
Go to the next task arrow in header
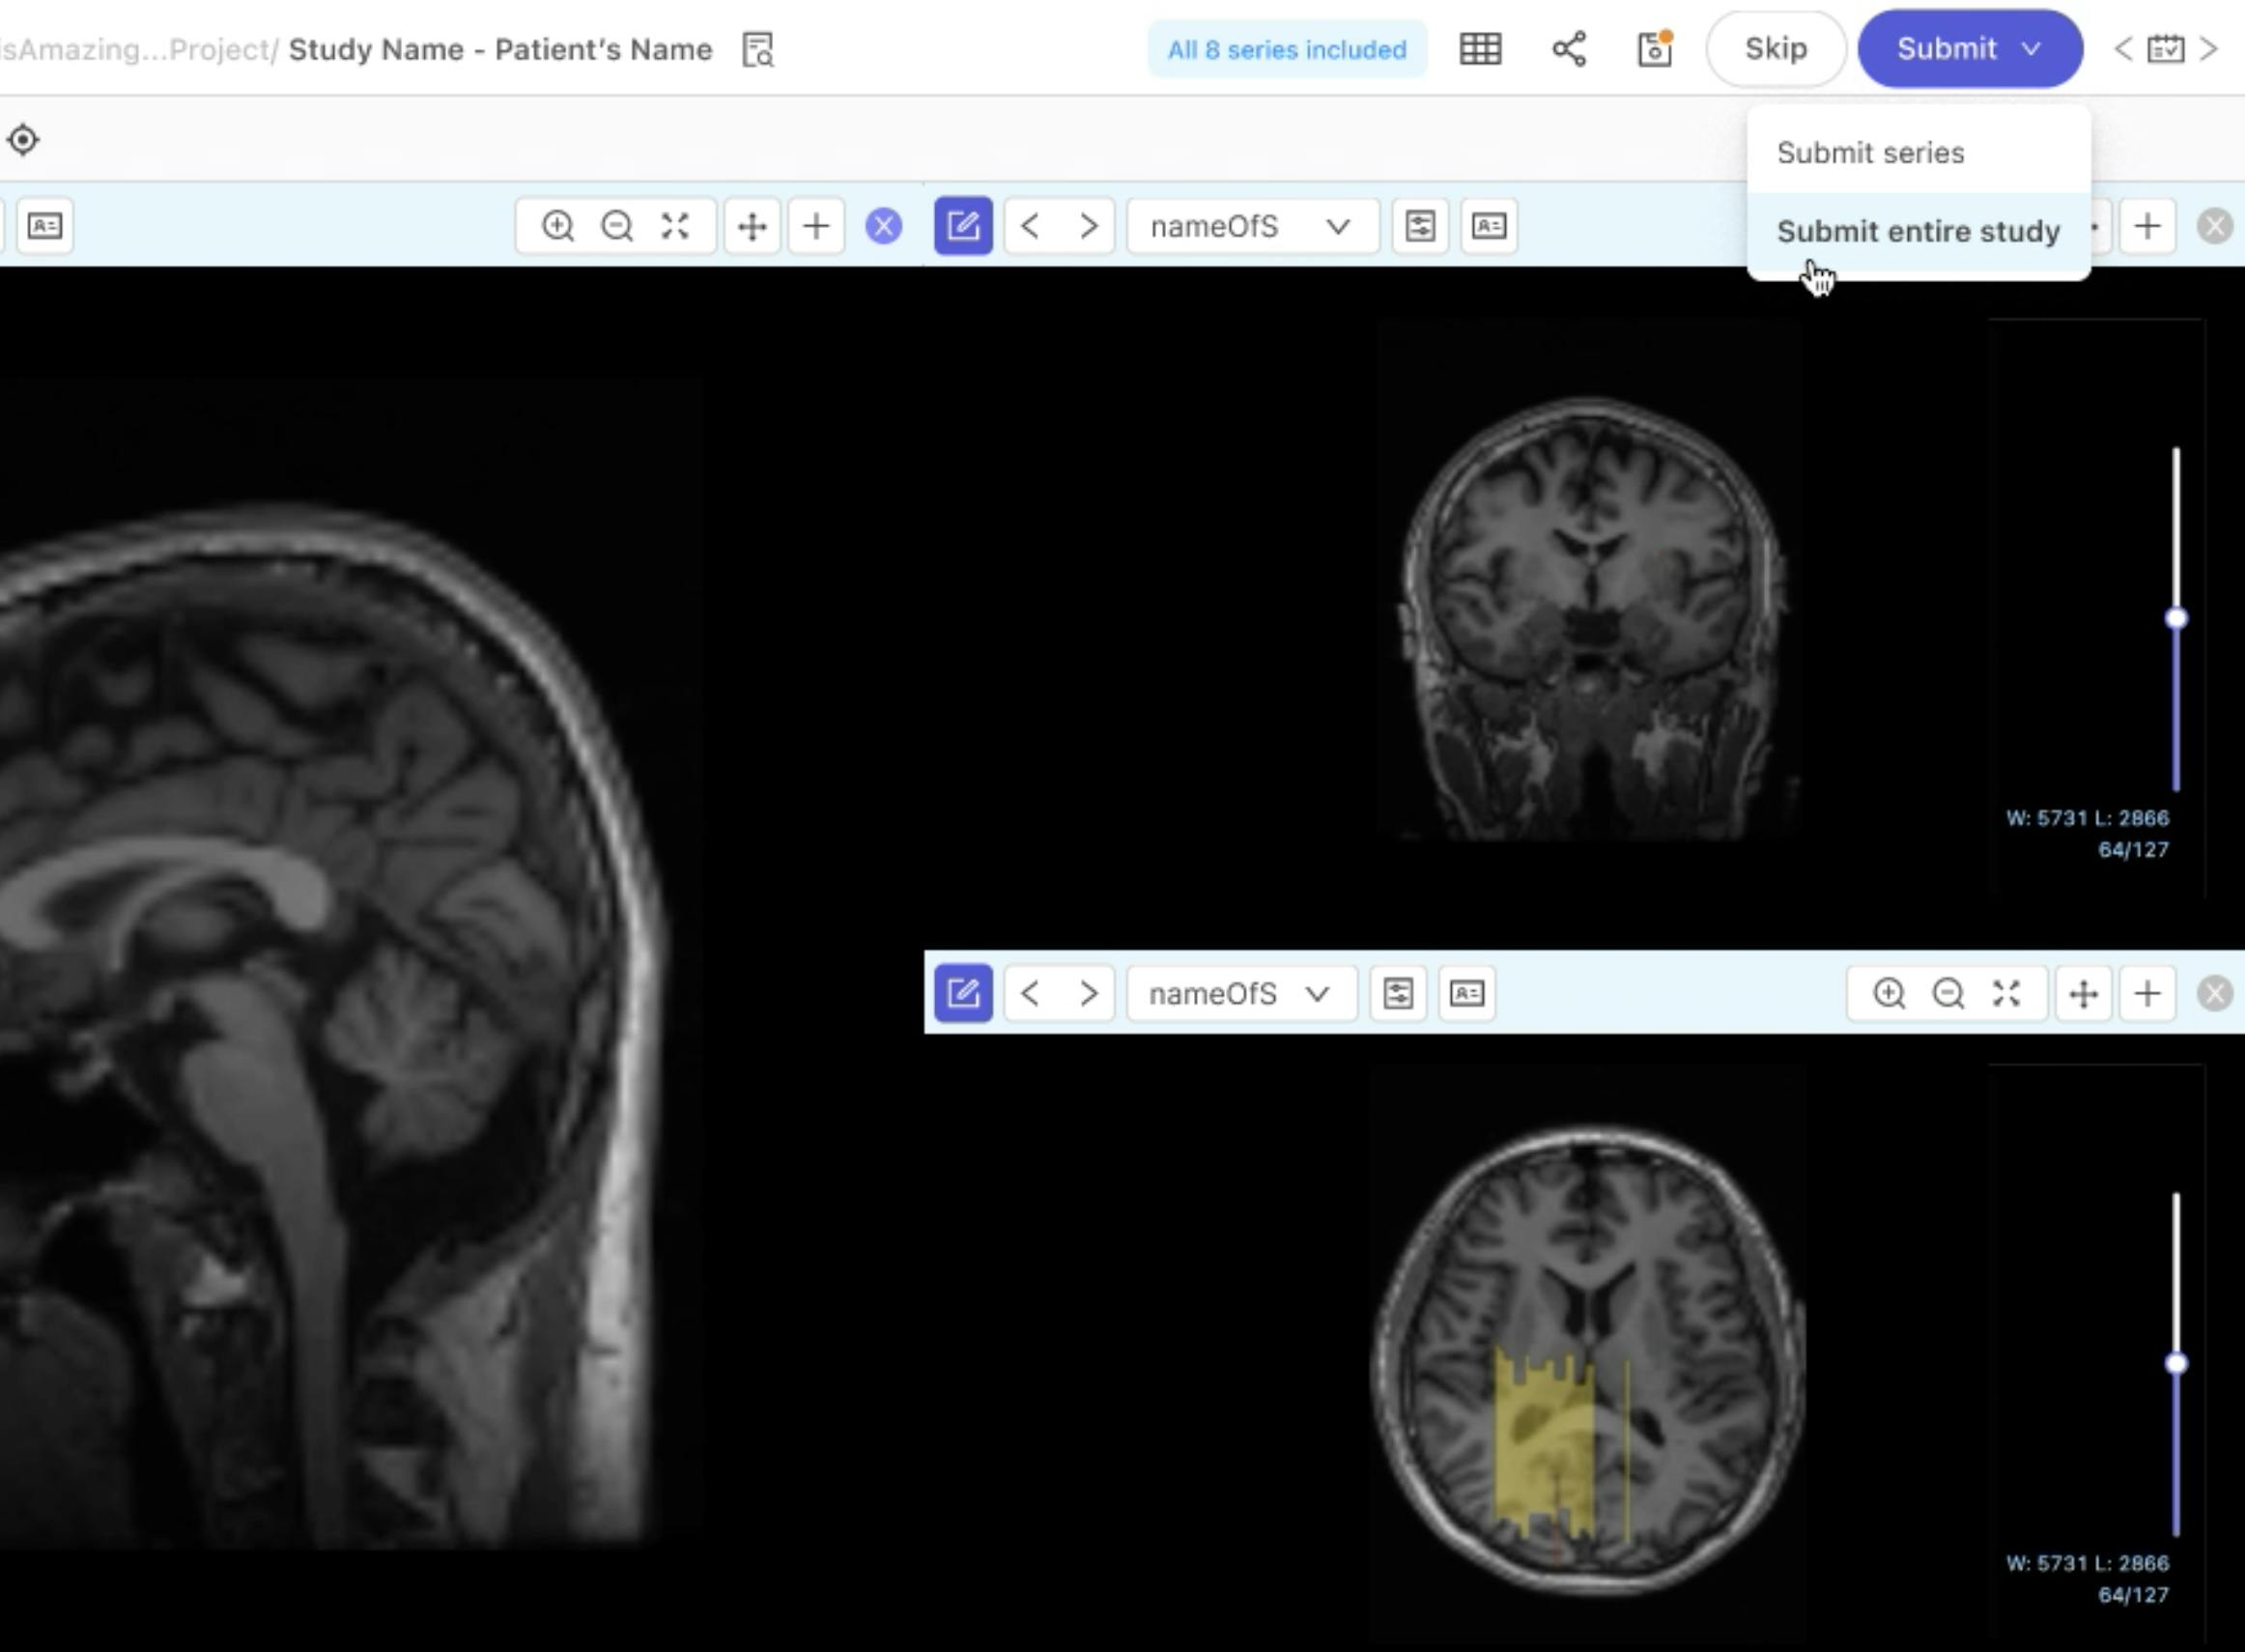(x=2209, y=49)
